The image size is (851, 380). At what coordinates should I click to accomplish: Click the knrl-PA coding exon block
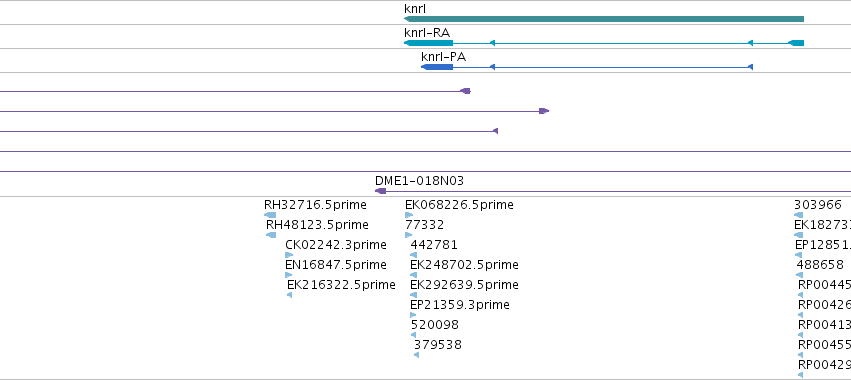437,67
